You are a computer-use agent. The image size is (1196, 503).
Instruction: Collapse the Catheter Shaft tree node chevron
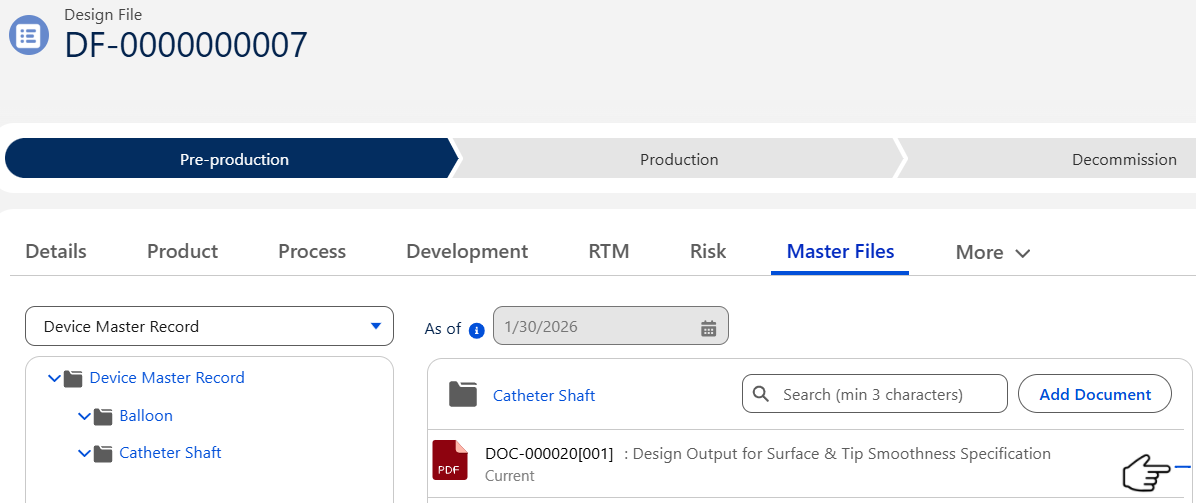pyautogui.click(x=84, y=454)
